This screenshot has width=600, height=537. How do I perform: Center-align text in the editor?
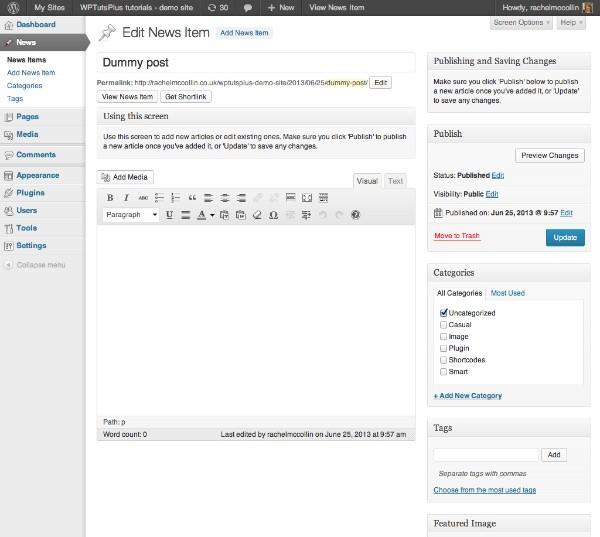225,198
